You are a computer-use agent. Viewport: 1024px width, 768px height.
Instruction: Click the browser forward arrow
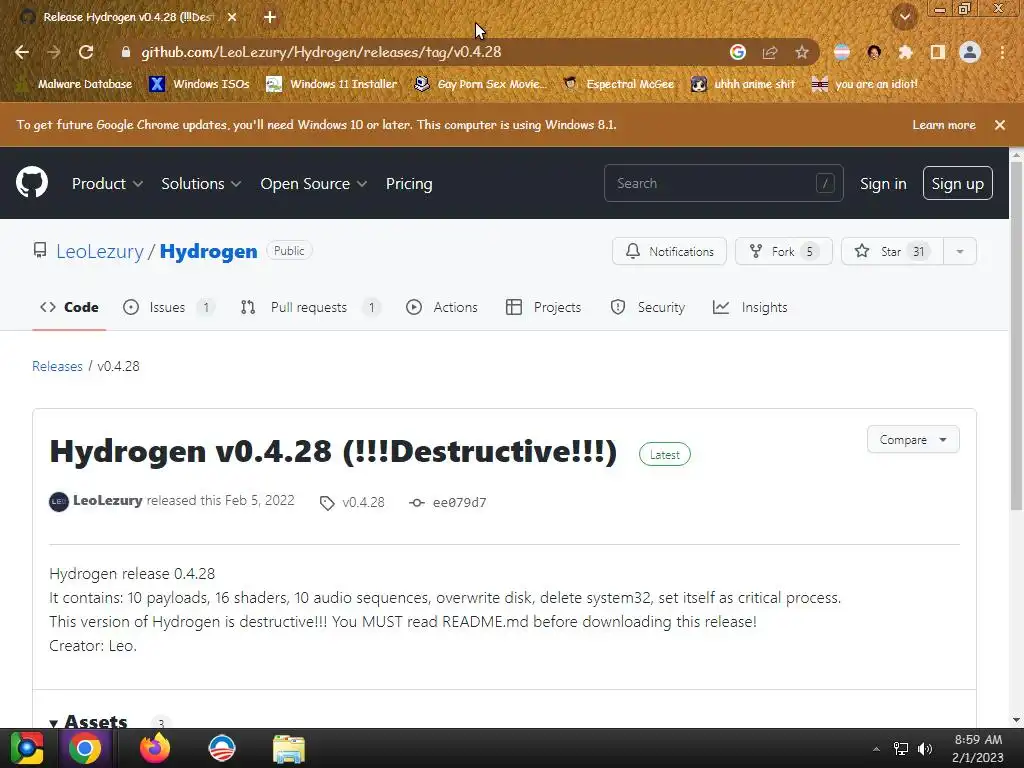(x=54, y=52)
